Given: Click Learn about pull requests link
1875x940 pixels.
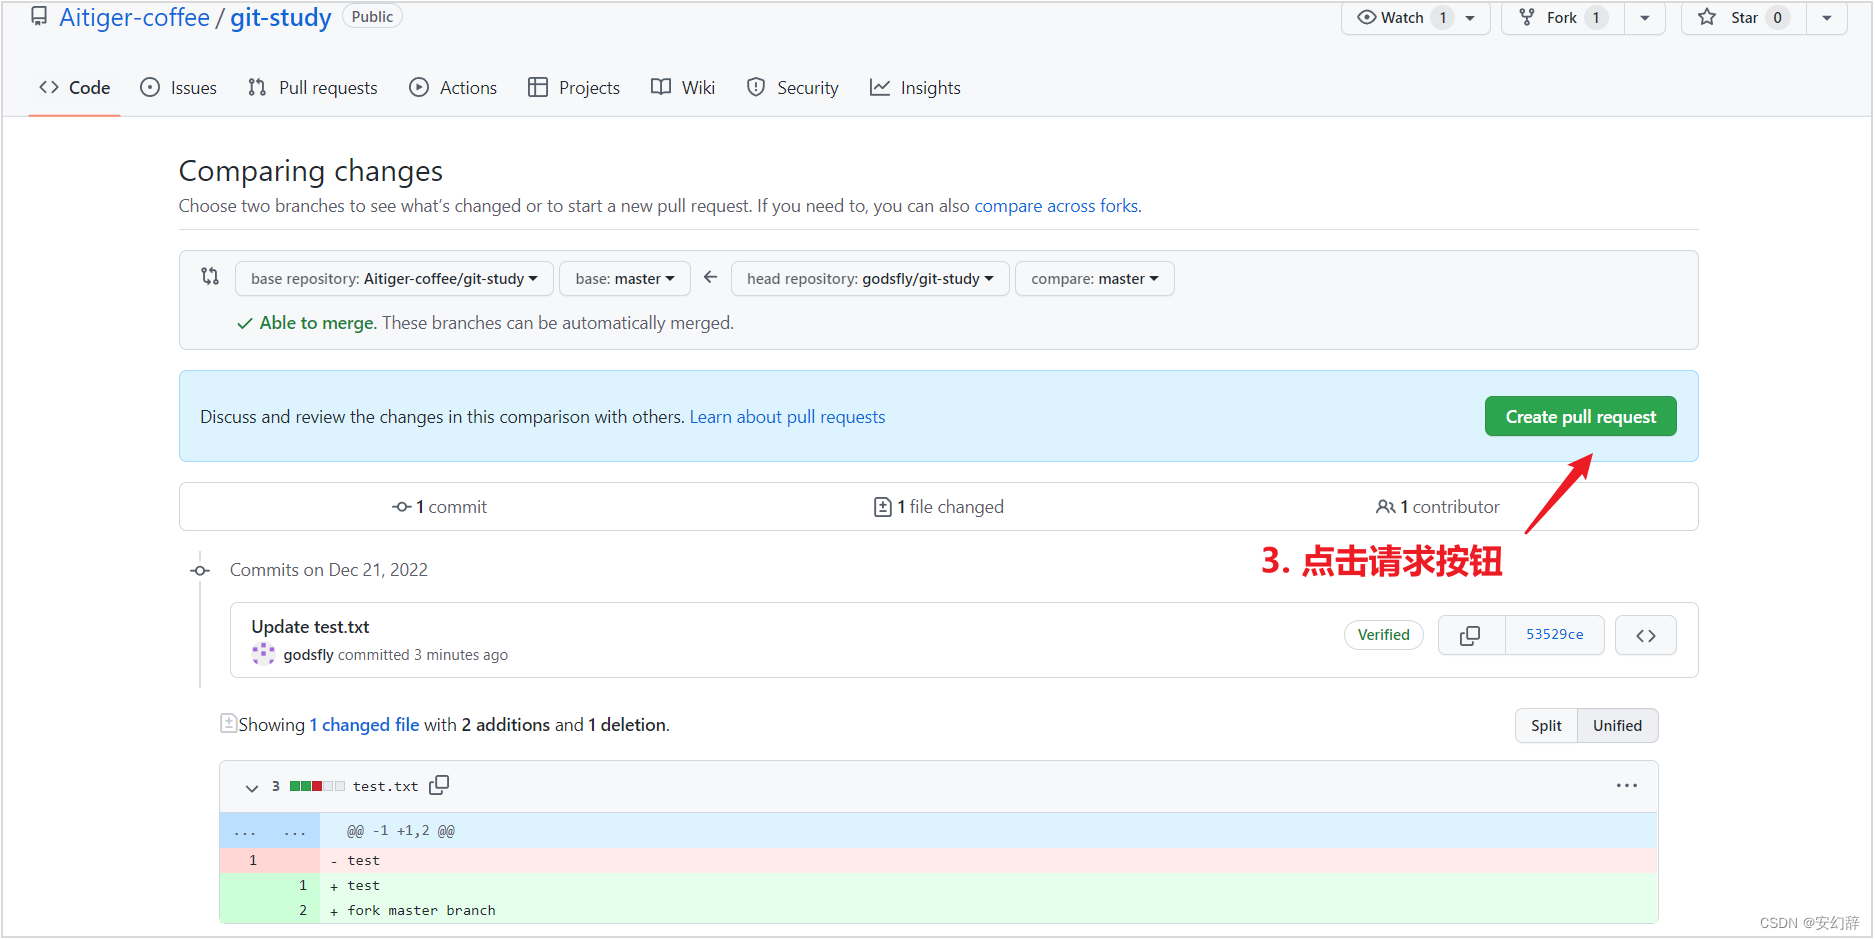Looking at the screenshot, I should pos(787,417).
